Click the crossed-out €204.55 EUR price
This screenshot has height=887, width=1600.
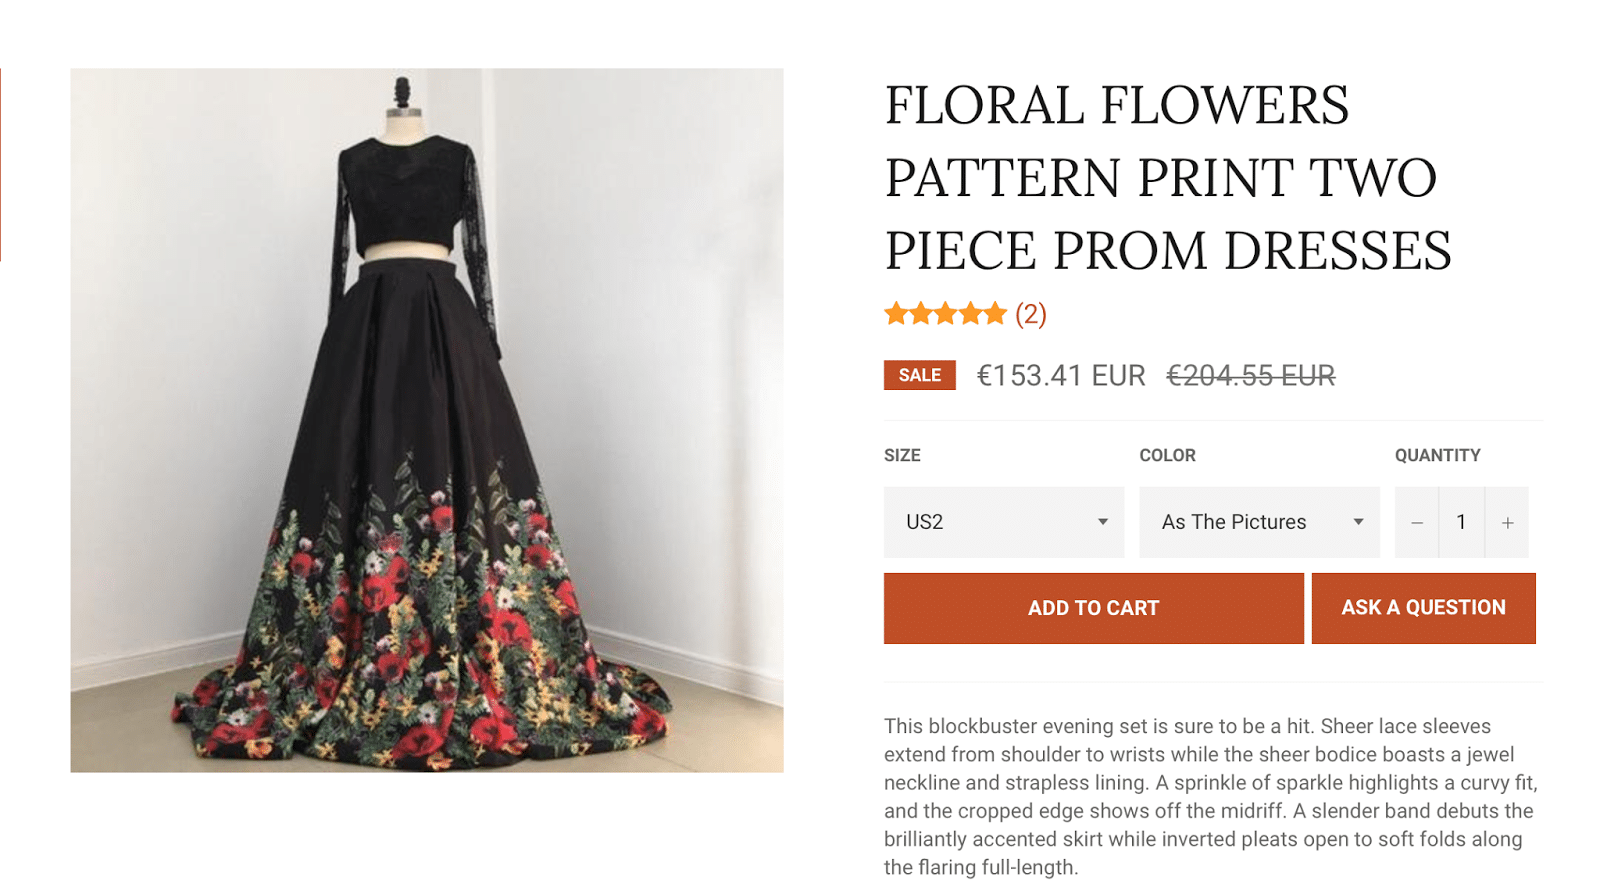click(1250, 376)
